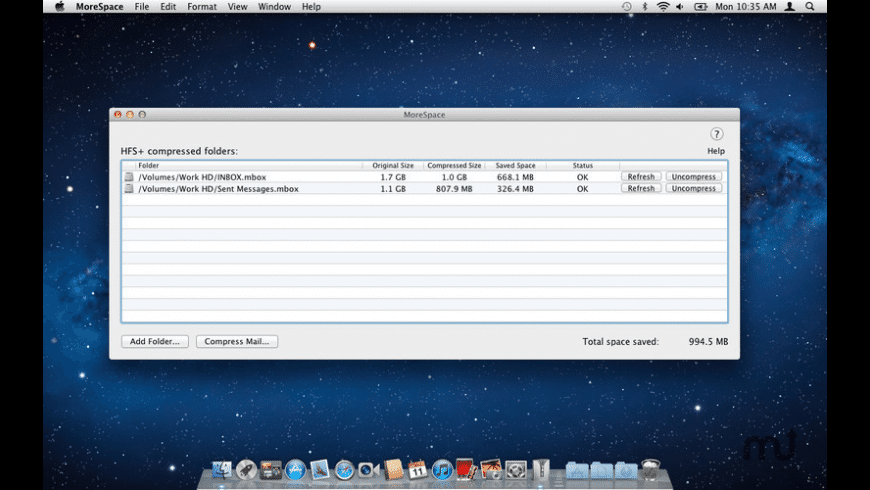Open the Format menu
The image size is (870, 490).
click(202, 7)
